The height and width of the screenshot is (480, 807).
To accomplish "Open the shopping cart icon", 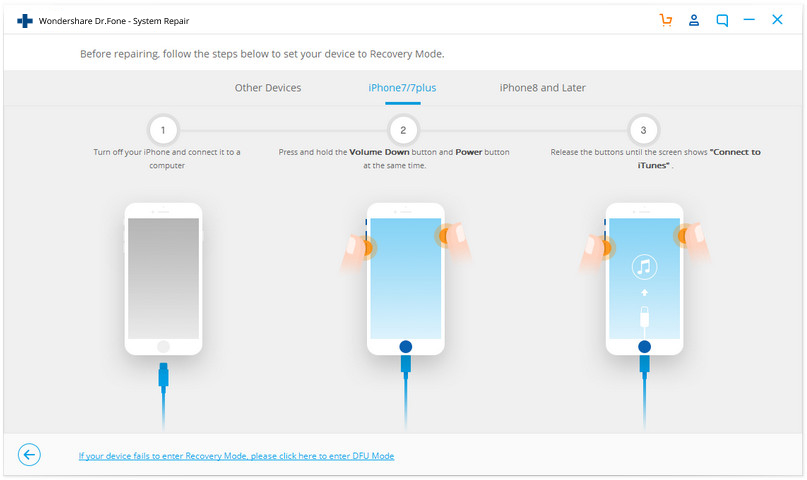I will tap(665, 21).
